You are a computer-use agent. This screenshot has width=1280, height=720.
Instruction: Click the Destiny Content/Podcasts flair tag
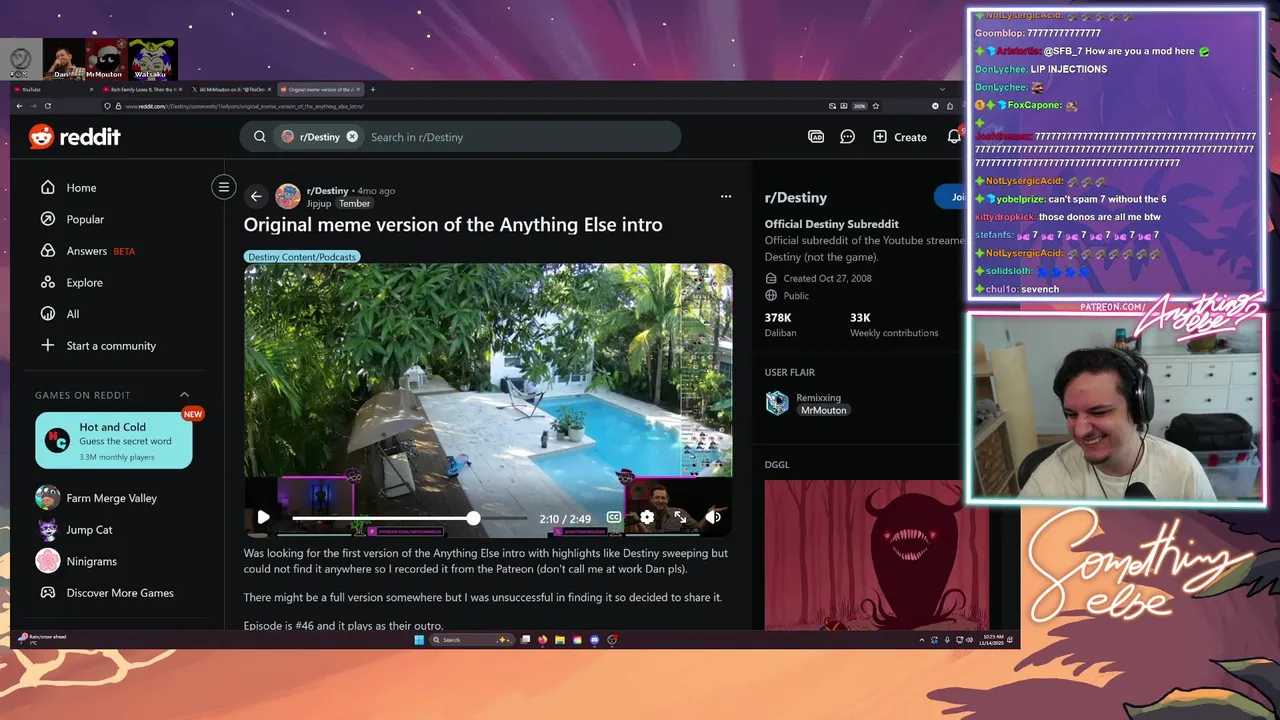[x=302, y=257]
